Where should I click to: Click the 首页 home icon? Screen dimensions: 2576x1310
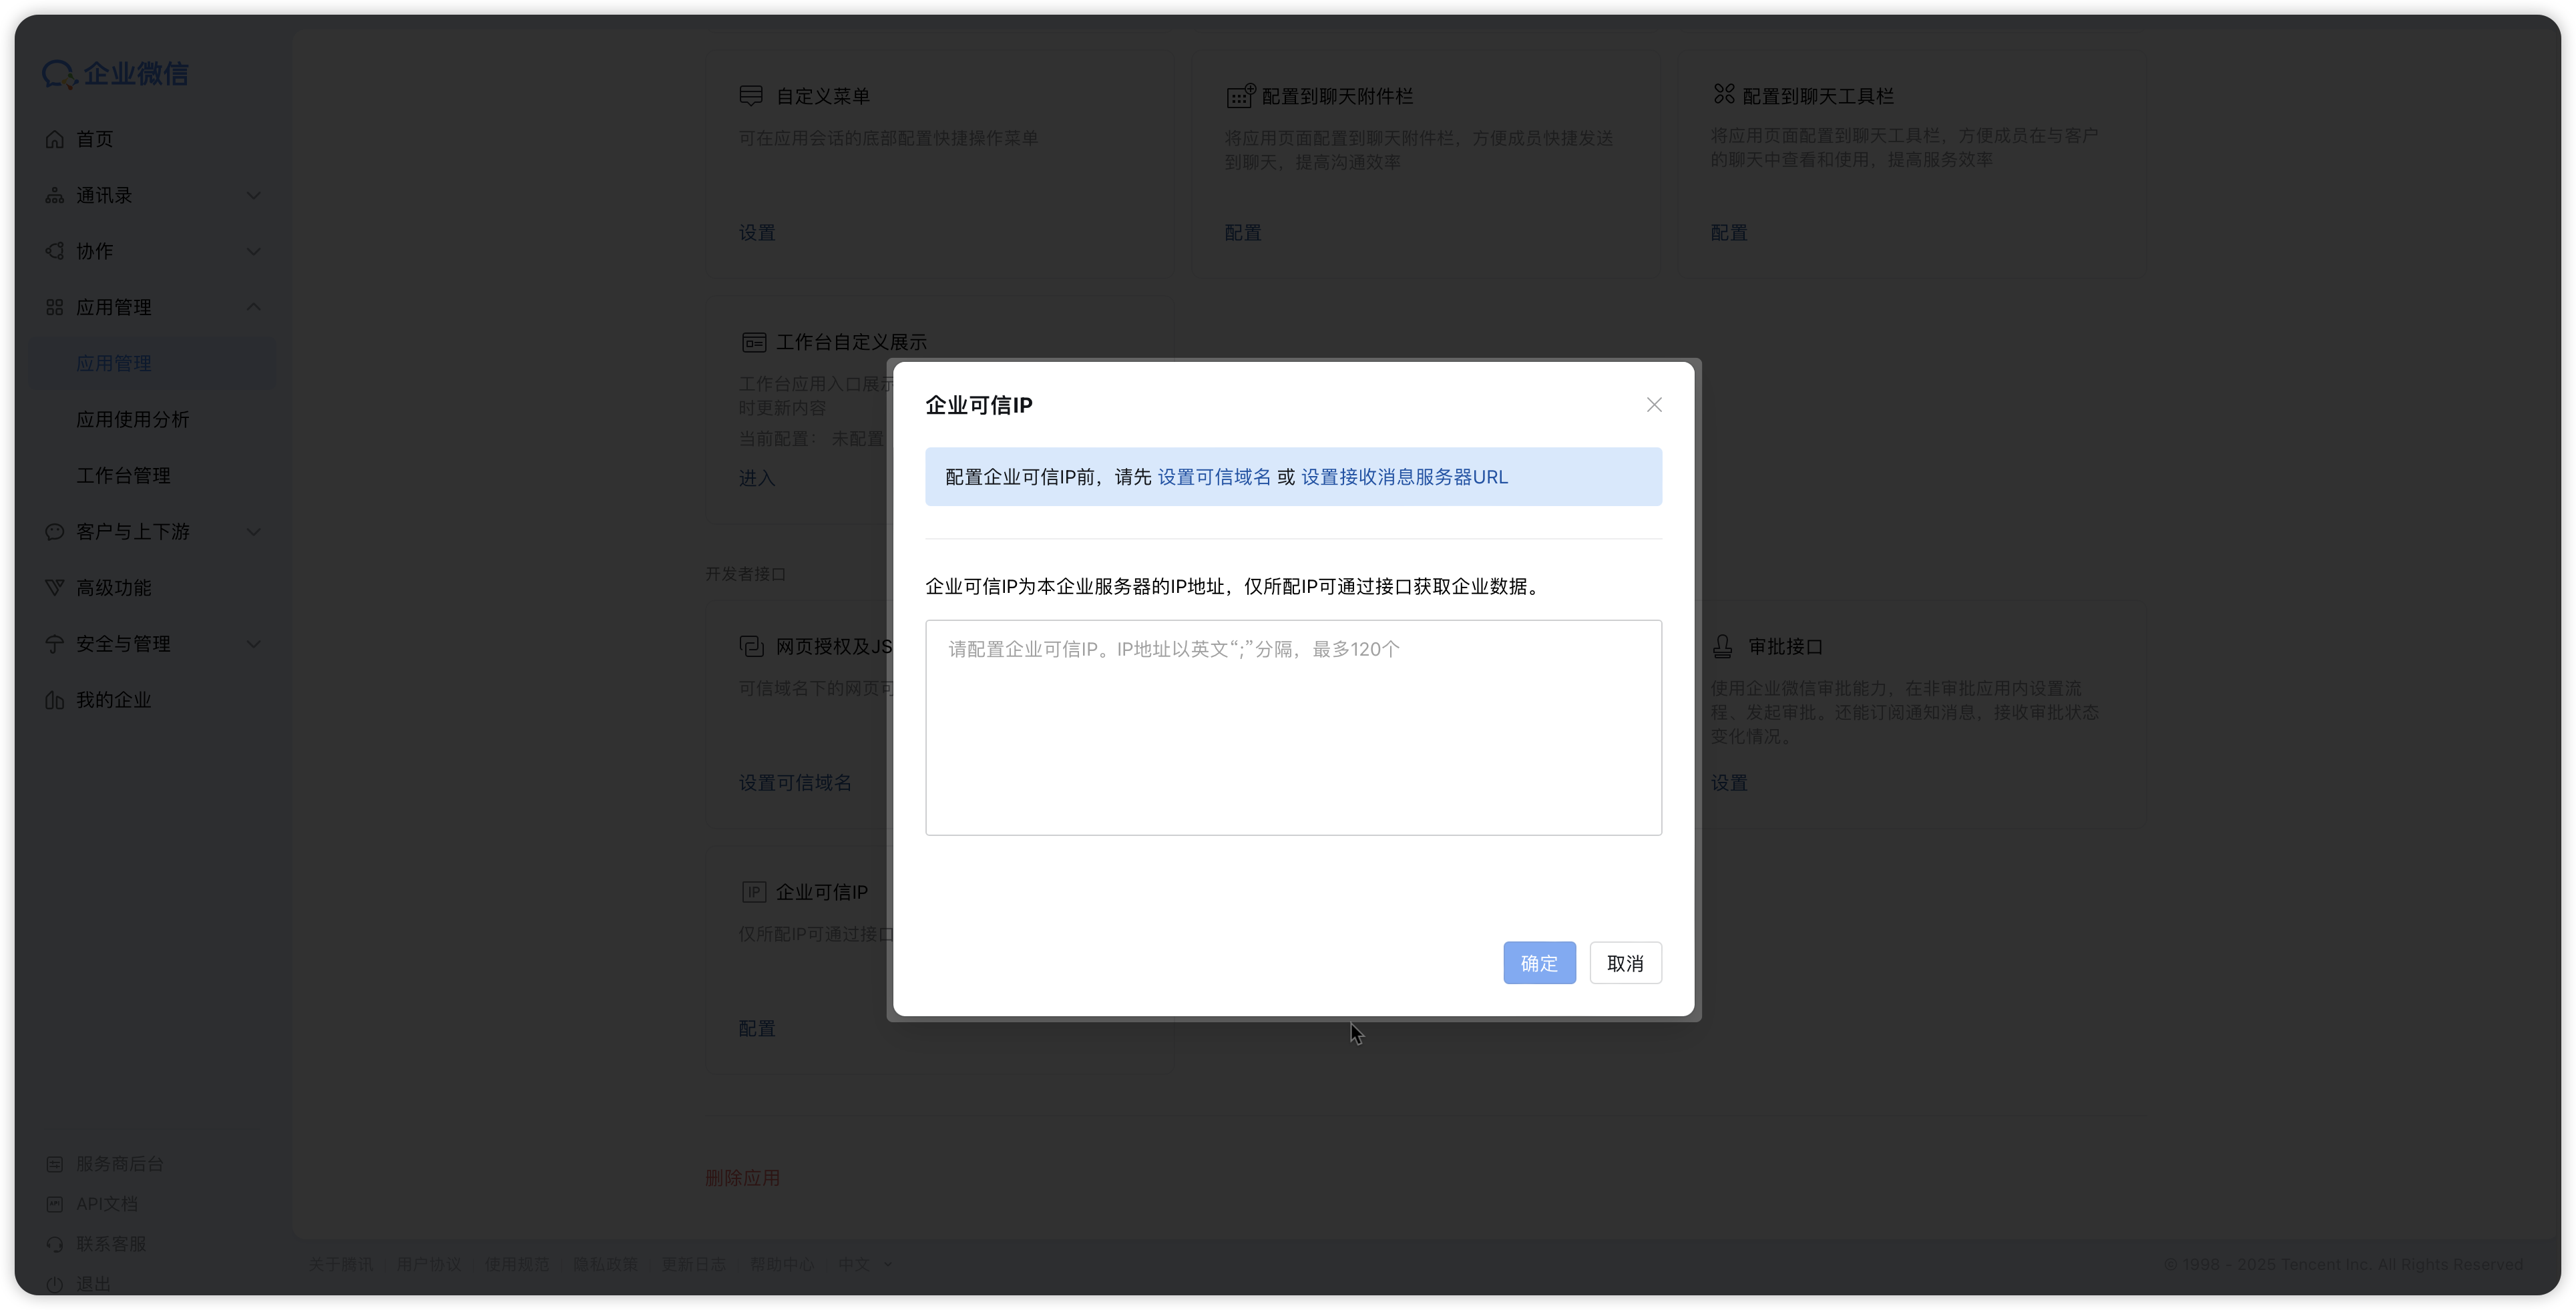55,139
